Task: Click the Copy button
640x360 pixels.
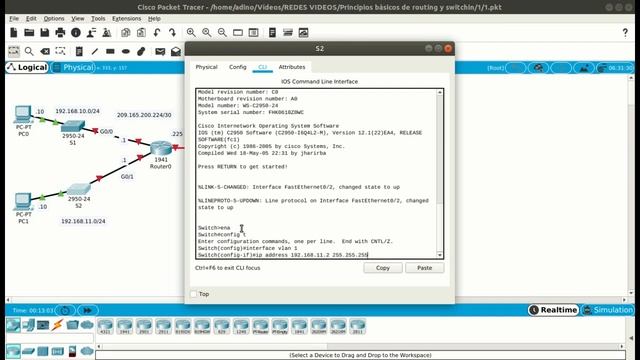Action: click(x=383, y=268)
